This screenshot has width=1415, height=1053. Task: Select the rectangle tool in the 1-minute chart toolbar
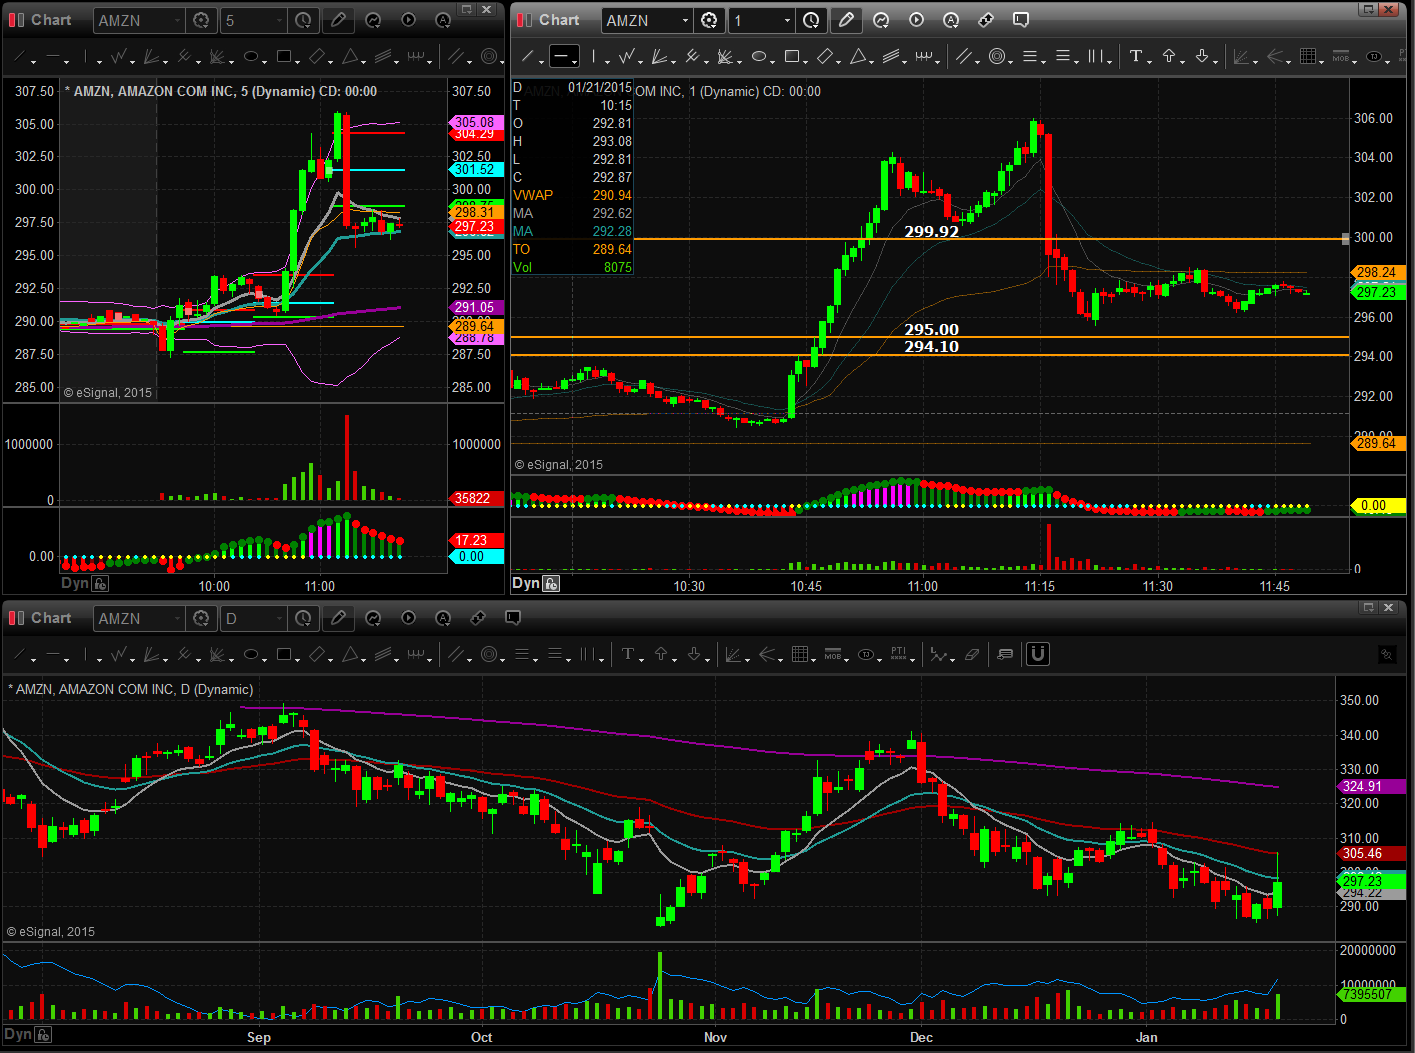point(792,57)
